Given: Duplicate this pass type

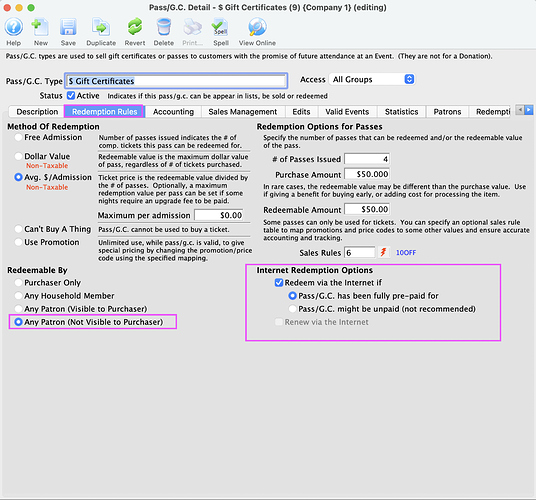Looking at the screenshot, I should point(101,27).
